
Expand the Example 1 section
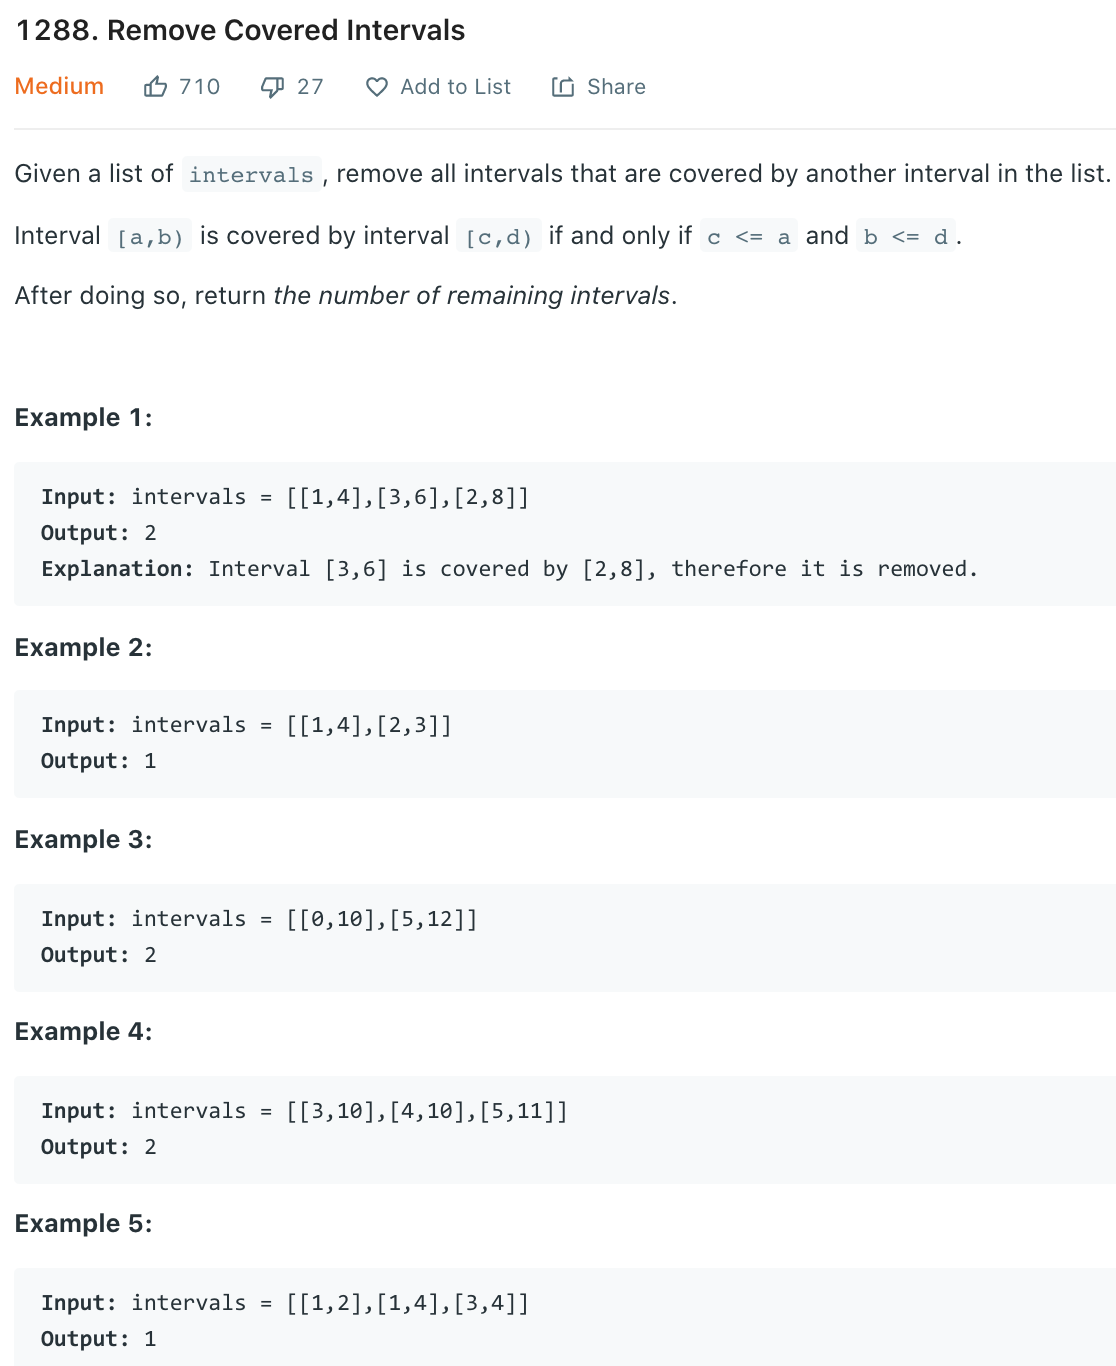click(84, 418)
